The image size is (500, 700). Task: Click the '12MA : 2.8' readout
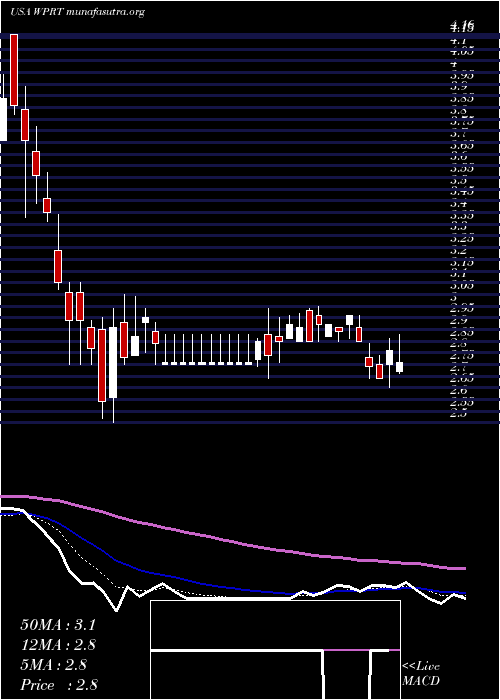pyautogui.click(x=58, y=645)
